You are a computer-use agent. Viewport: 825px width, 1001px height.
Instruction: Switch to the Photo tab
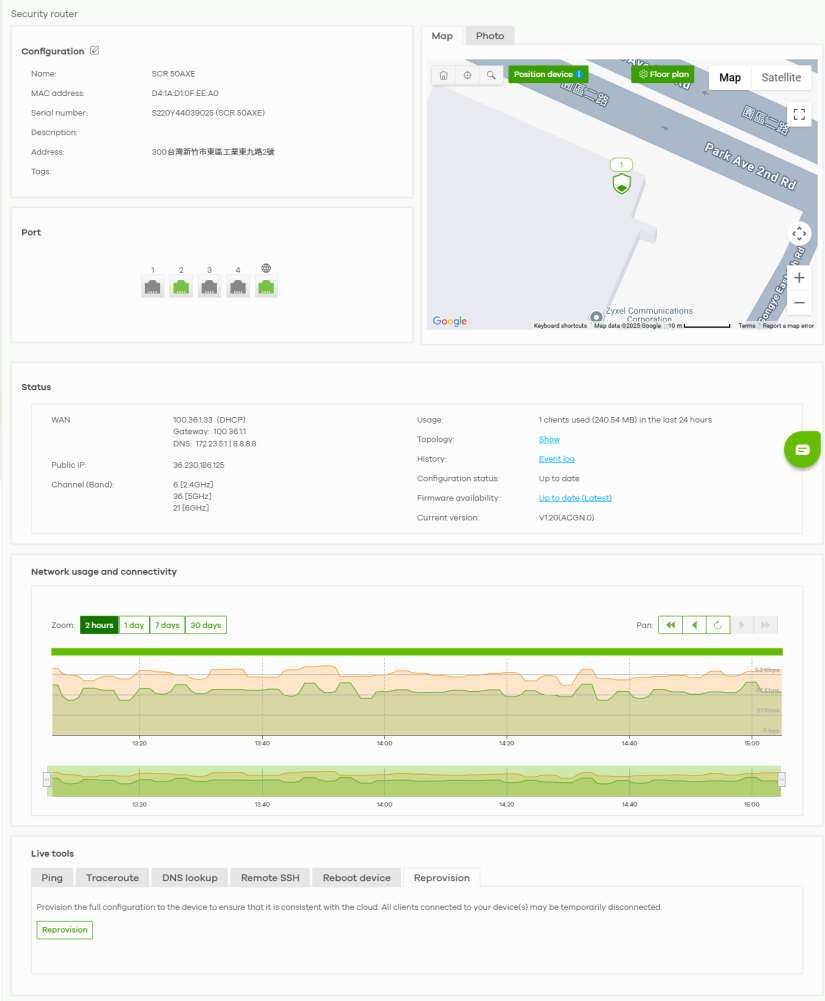490,36
